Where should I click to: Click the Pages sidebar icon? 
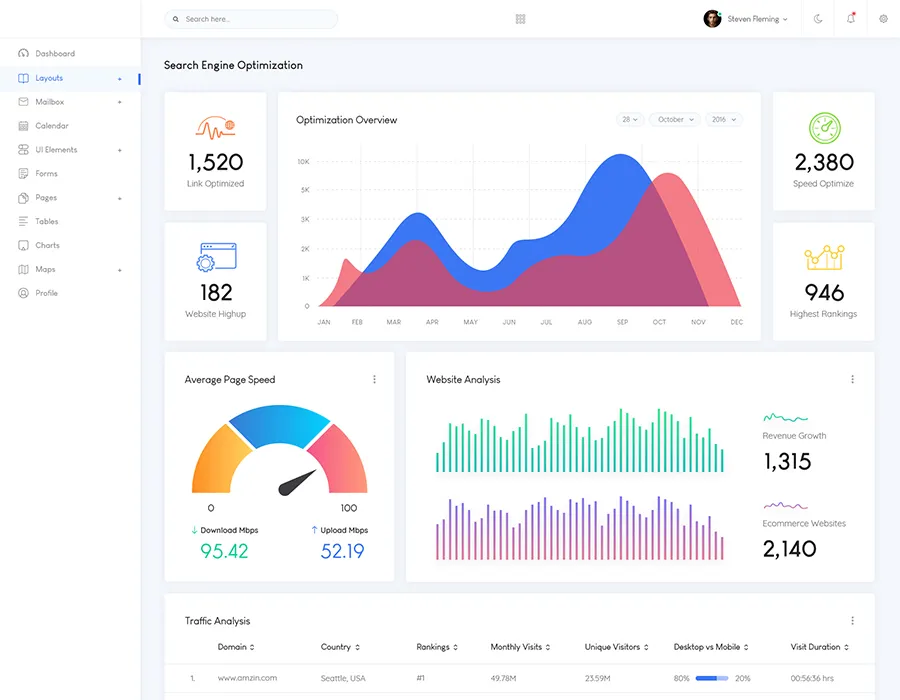click(x=23, y=197)
